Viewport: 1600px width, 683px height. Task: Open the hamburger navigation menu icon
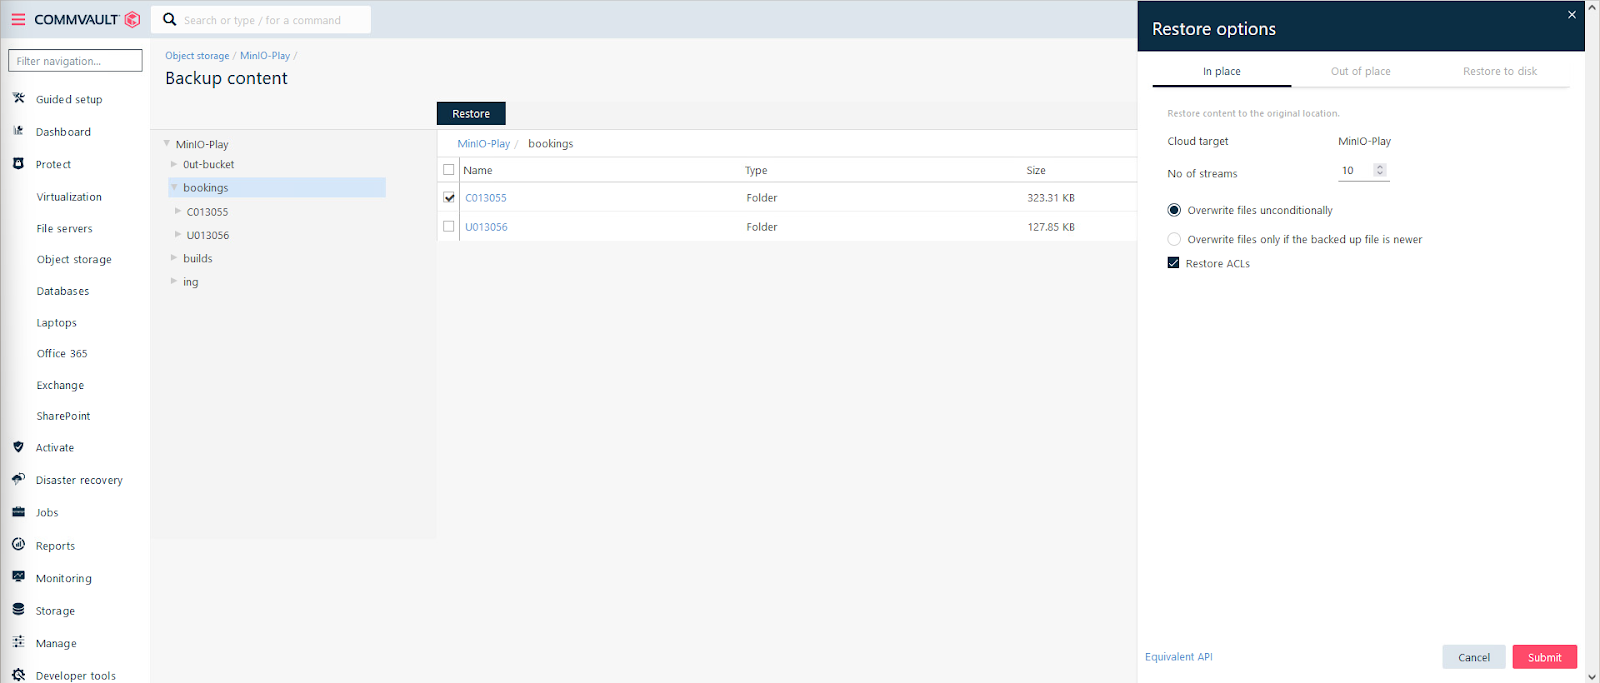[18, 19]
